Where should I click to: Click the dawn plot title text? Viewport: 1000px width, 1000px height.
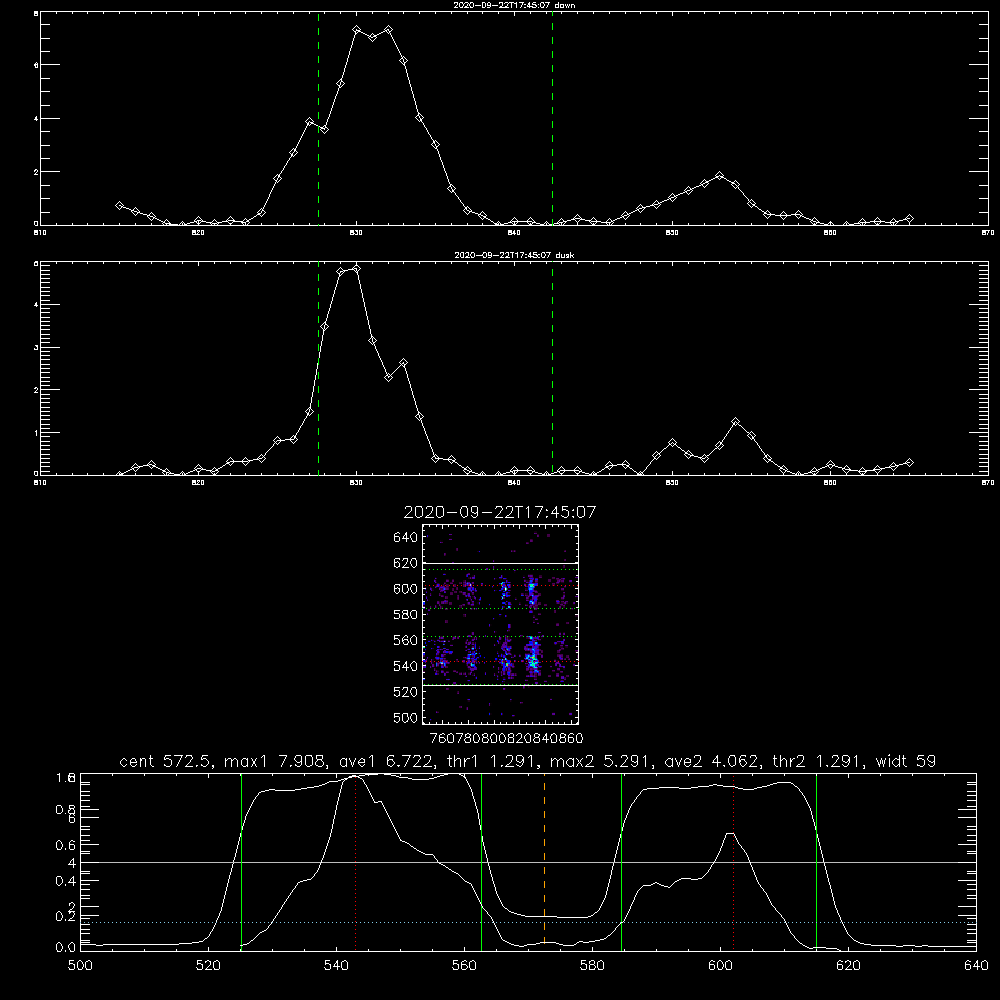pyautogui.click(x=514, y=5)
